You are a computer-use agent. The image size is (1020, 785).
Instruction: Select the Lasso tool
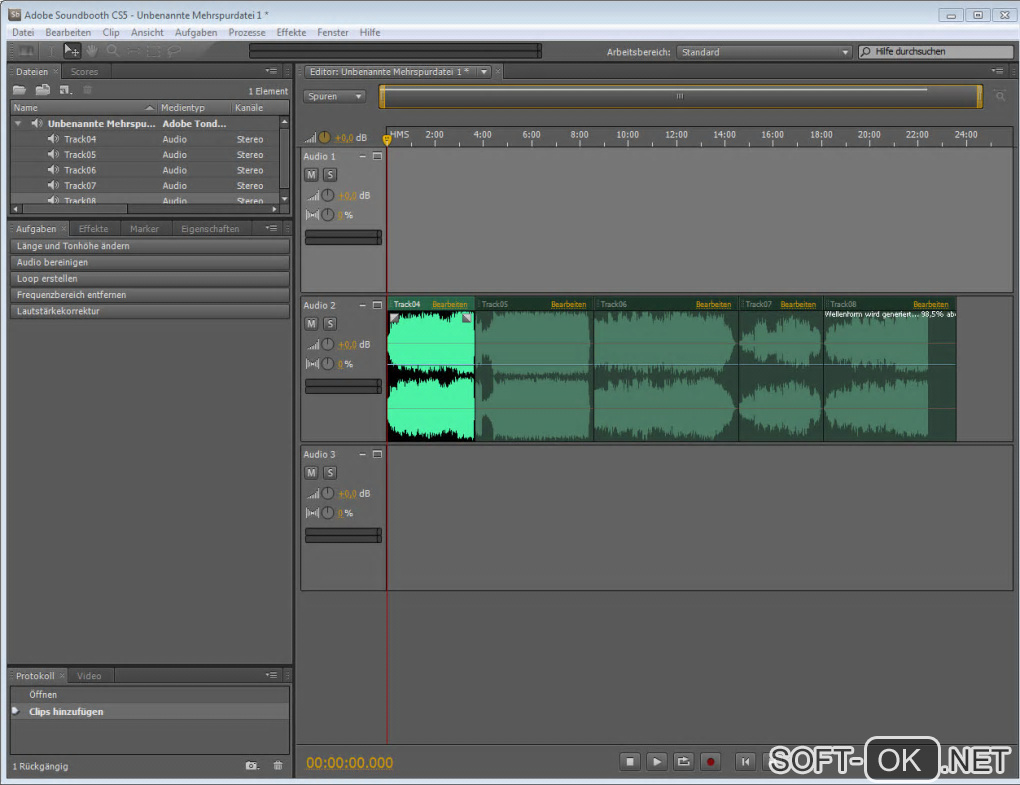[x=174, y=51]
